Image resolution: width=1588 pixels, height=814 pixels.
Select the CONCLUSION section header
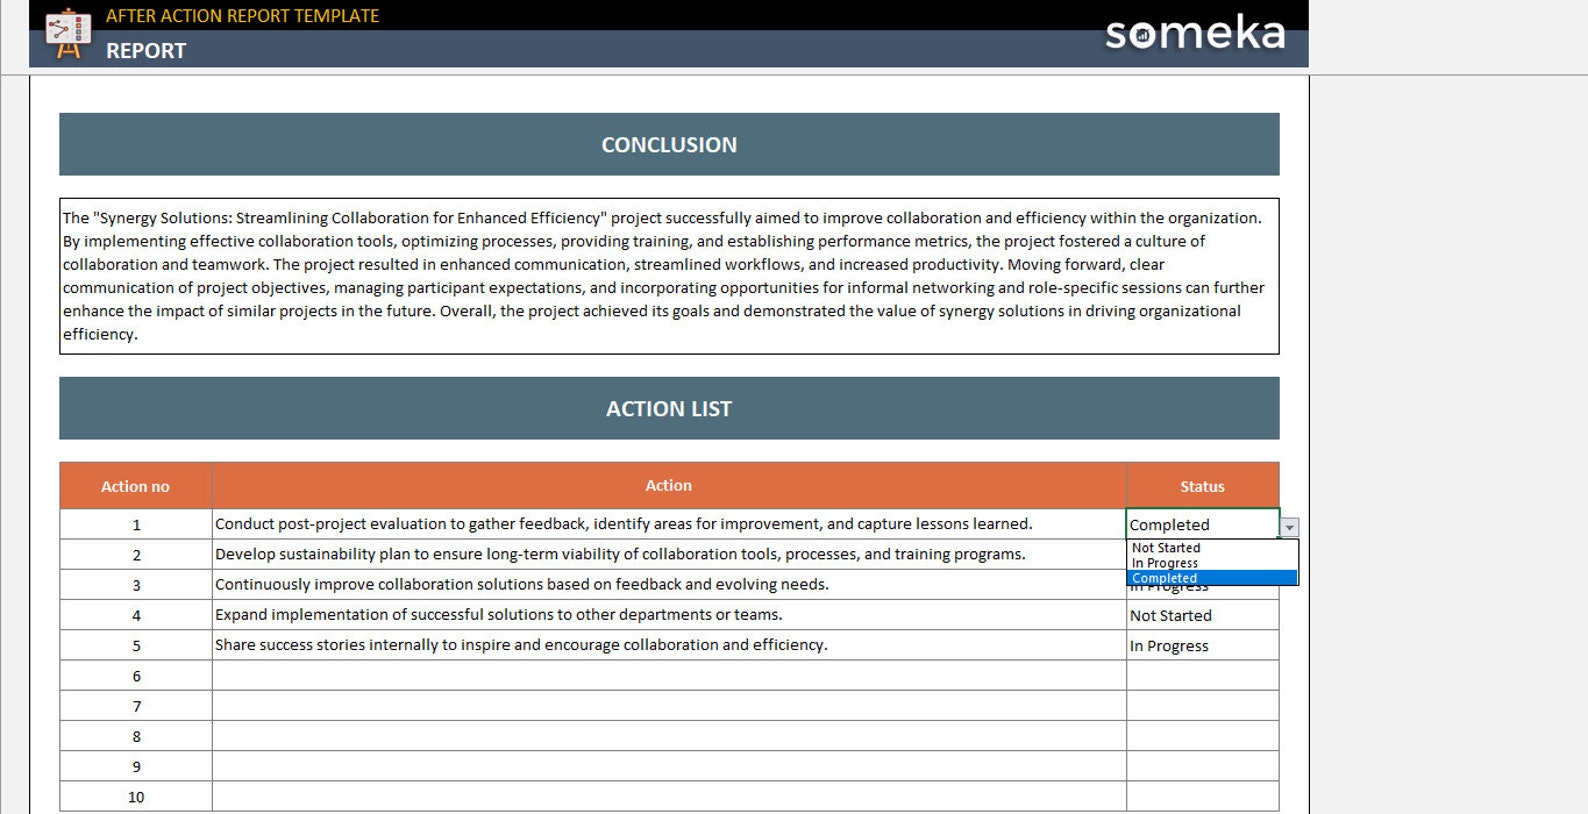[x=669, y=144]
